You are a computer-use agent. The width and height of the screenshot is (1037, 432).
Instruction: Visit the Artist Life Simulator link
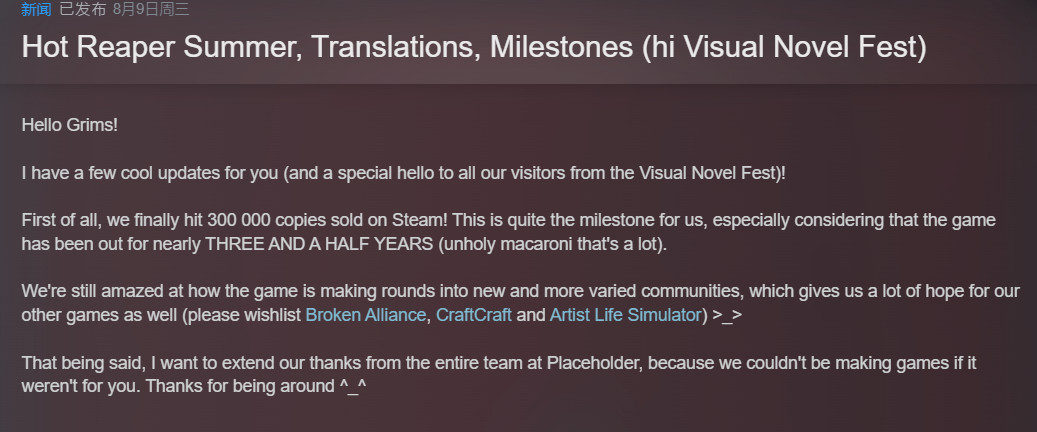[x=625, y=315]
